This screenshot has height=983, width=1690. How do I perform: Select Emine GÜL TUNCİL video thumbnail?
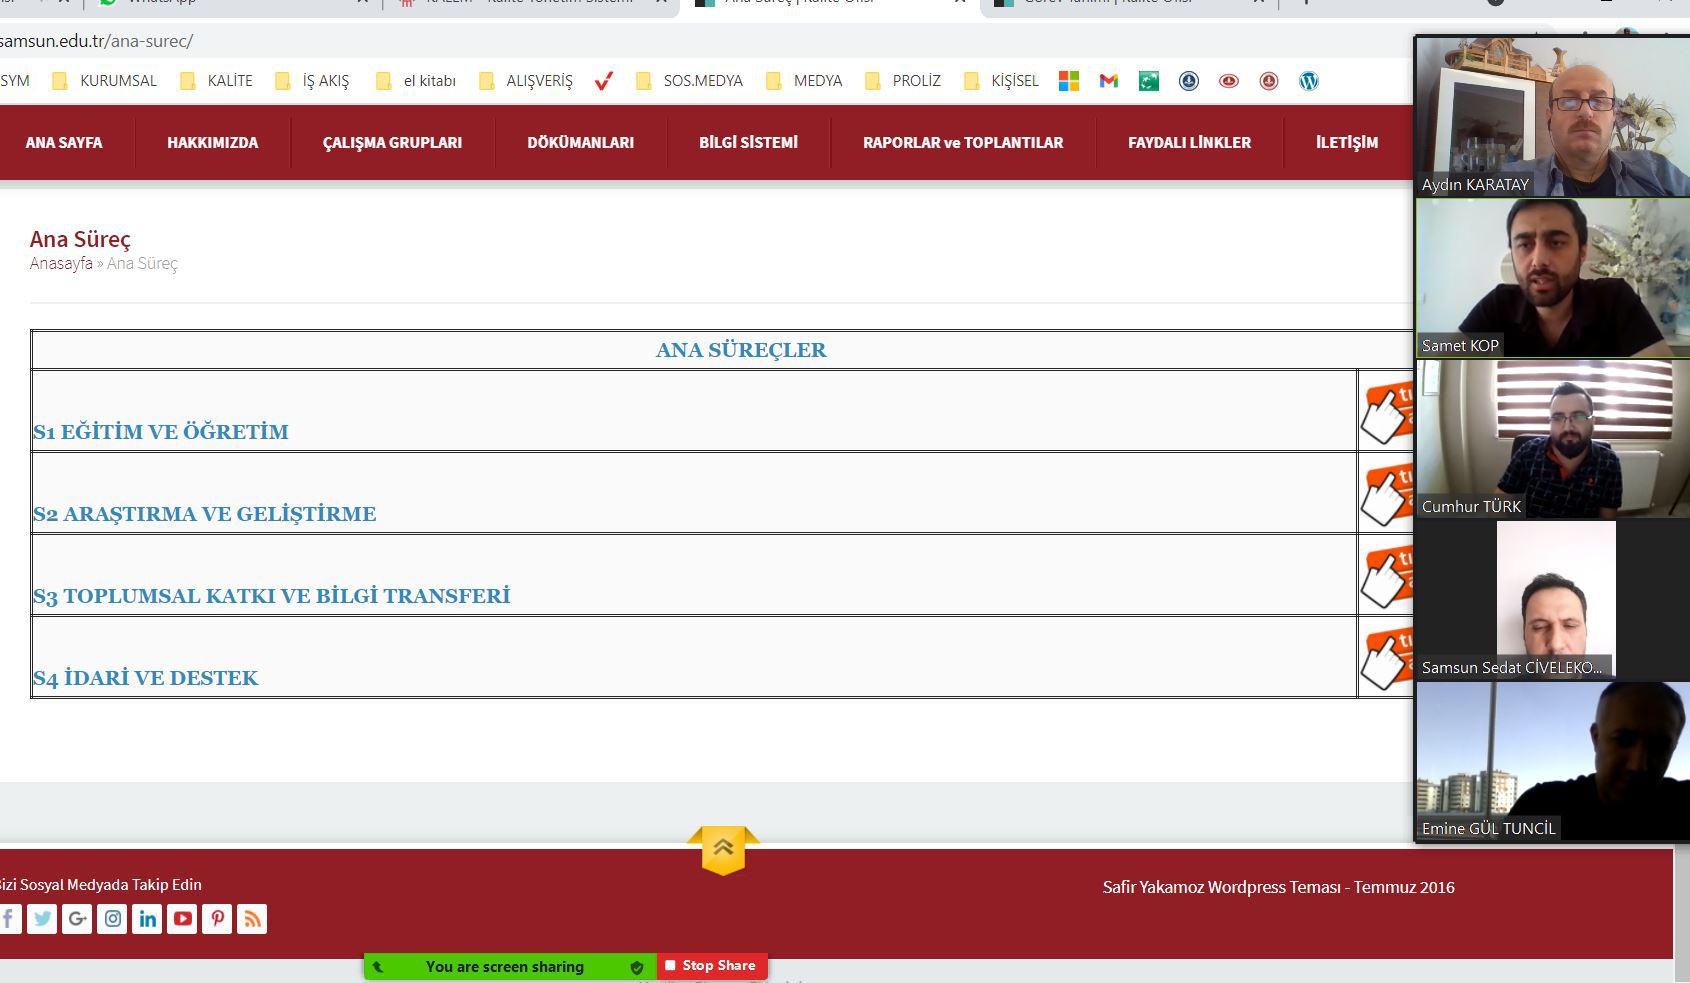point(1552,761)
